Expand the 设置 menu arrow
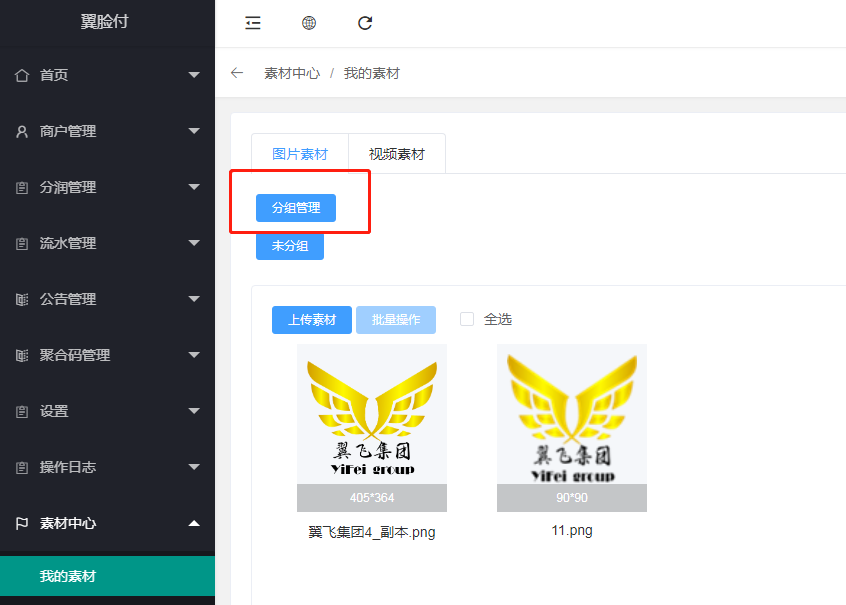The image size is (846, 605). 194,411
